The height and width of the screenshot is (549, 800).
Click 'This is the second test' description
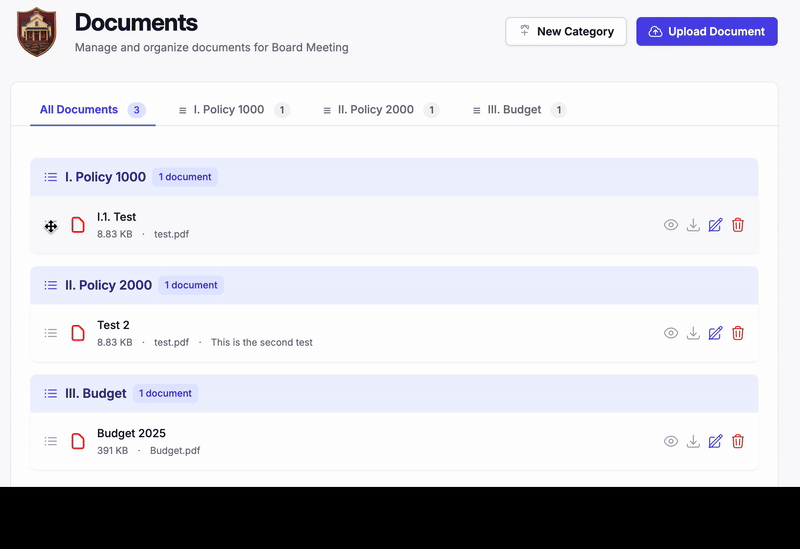pyautogui.click(x=262, y=342)
